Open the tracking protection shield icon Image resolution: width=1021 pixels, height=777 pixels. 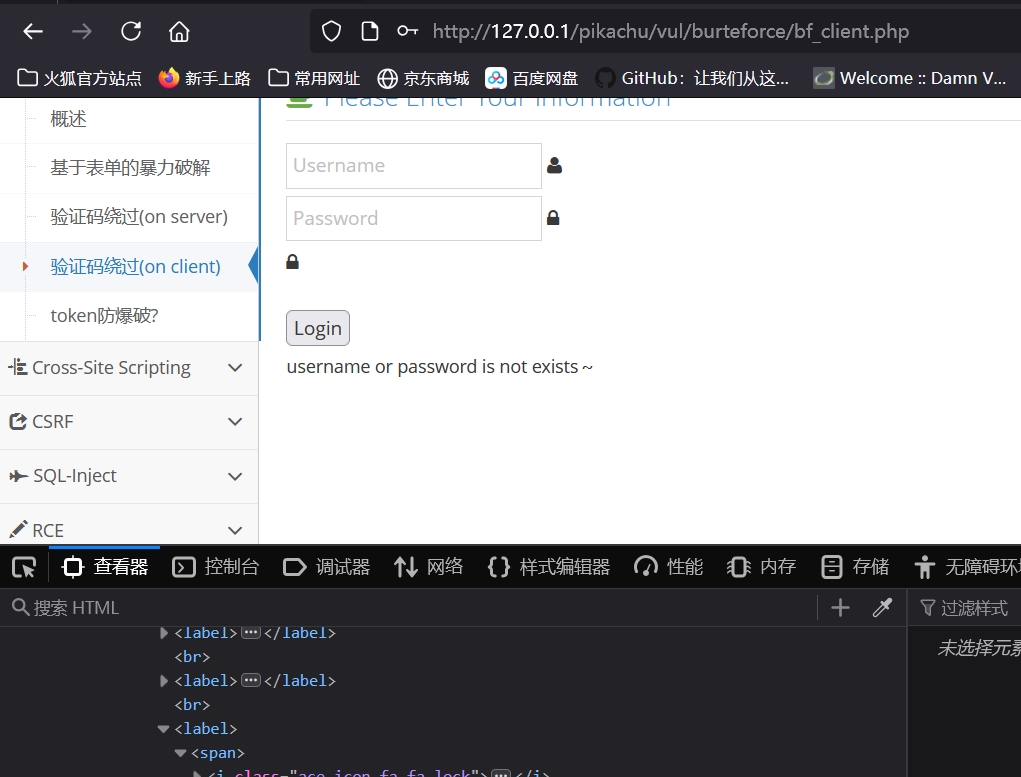pos(331,31)
